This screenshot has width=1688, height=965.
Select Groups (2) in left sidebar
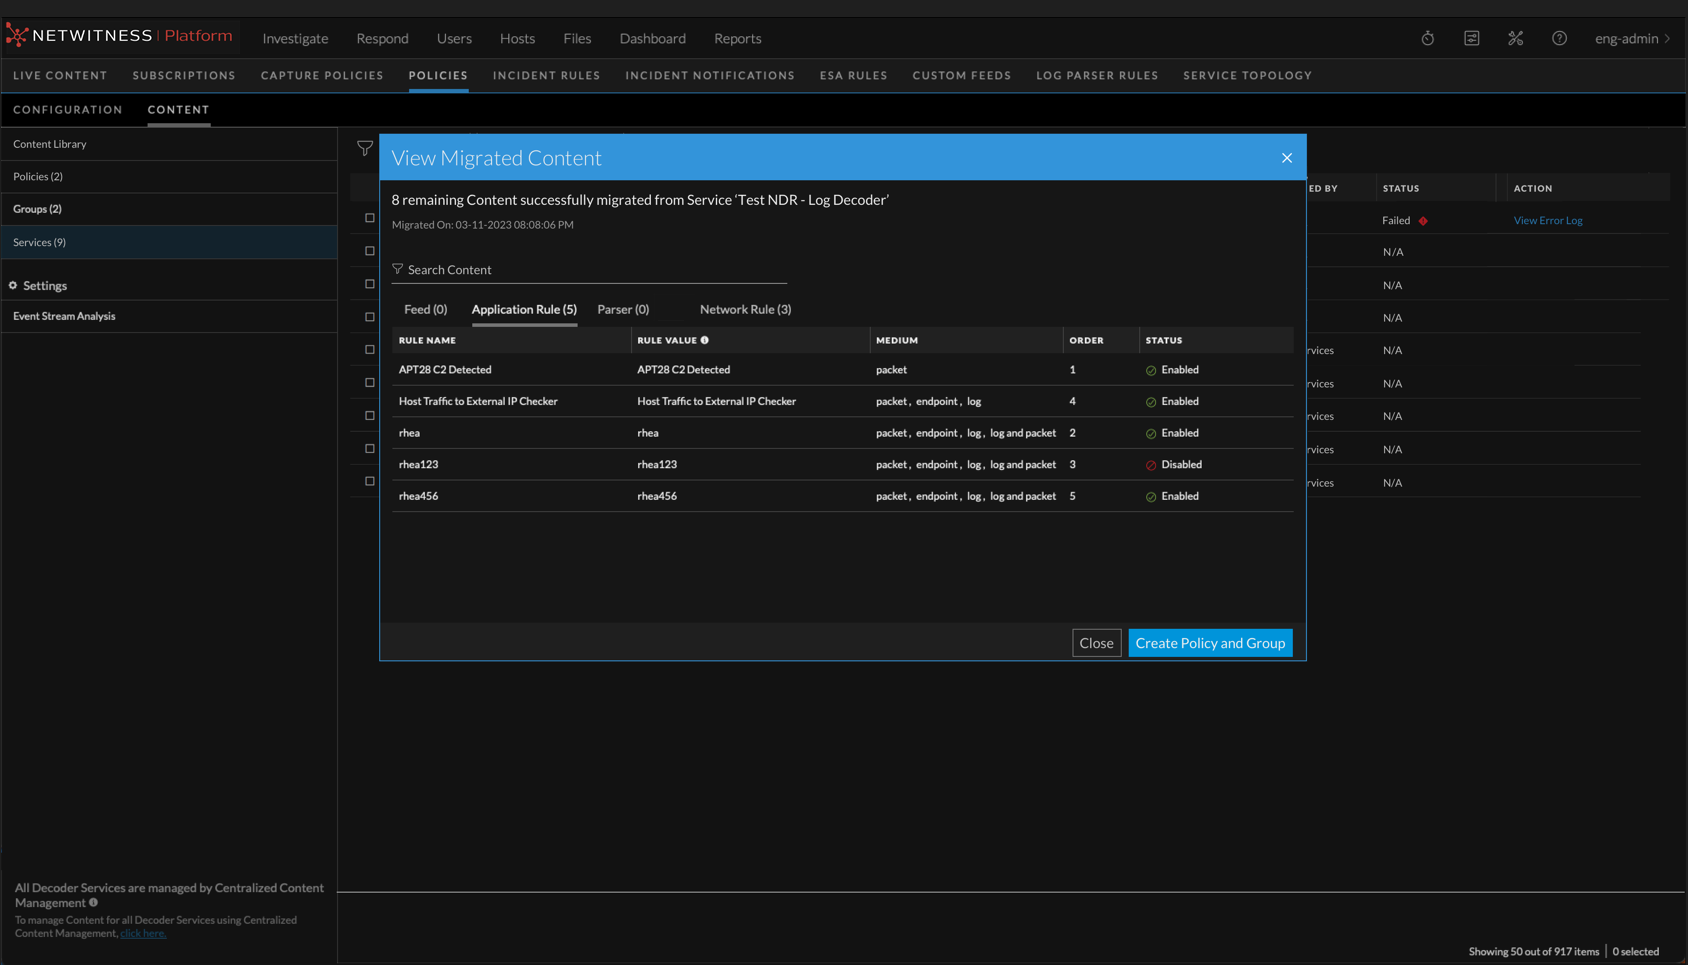tap(37, 209)
